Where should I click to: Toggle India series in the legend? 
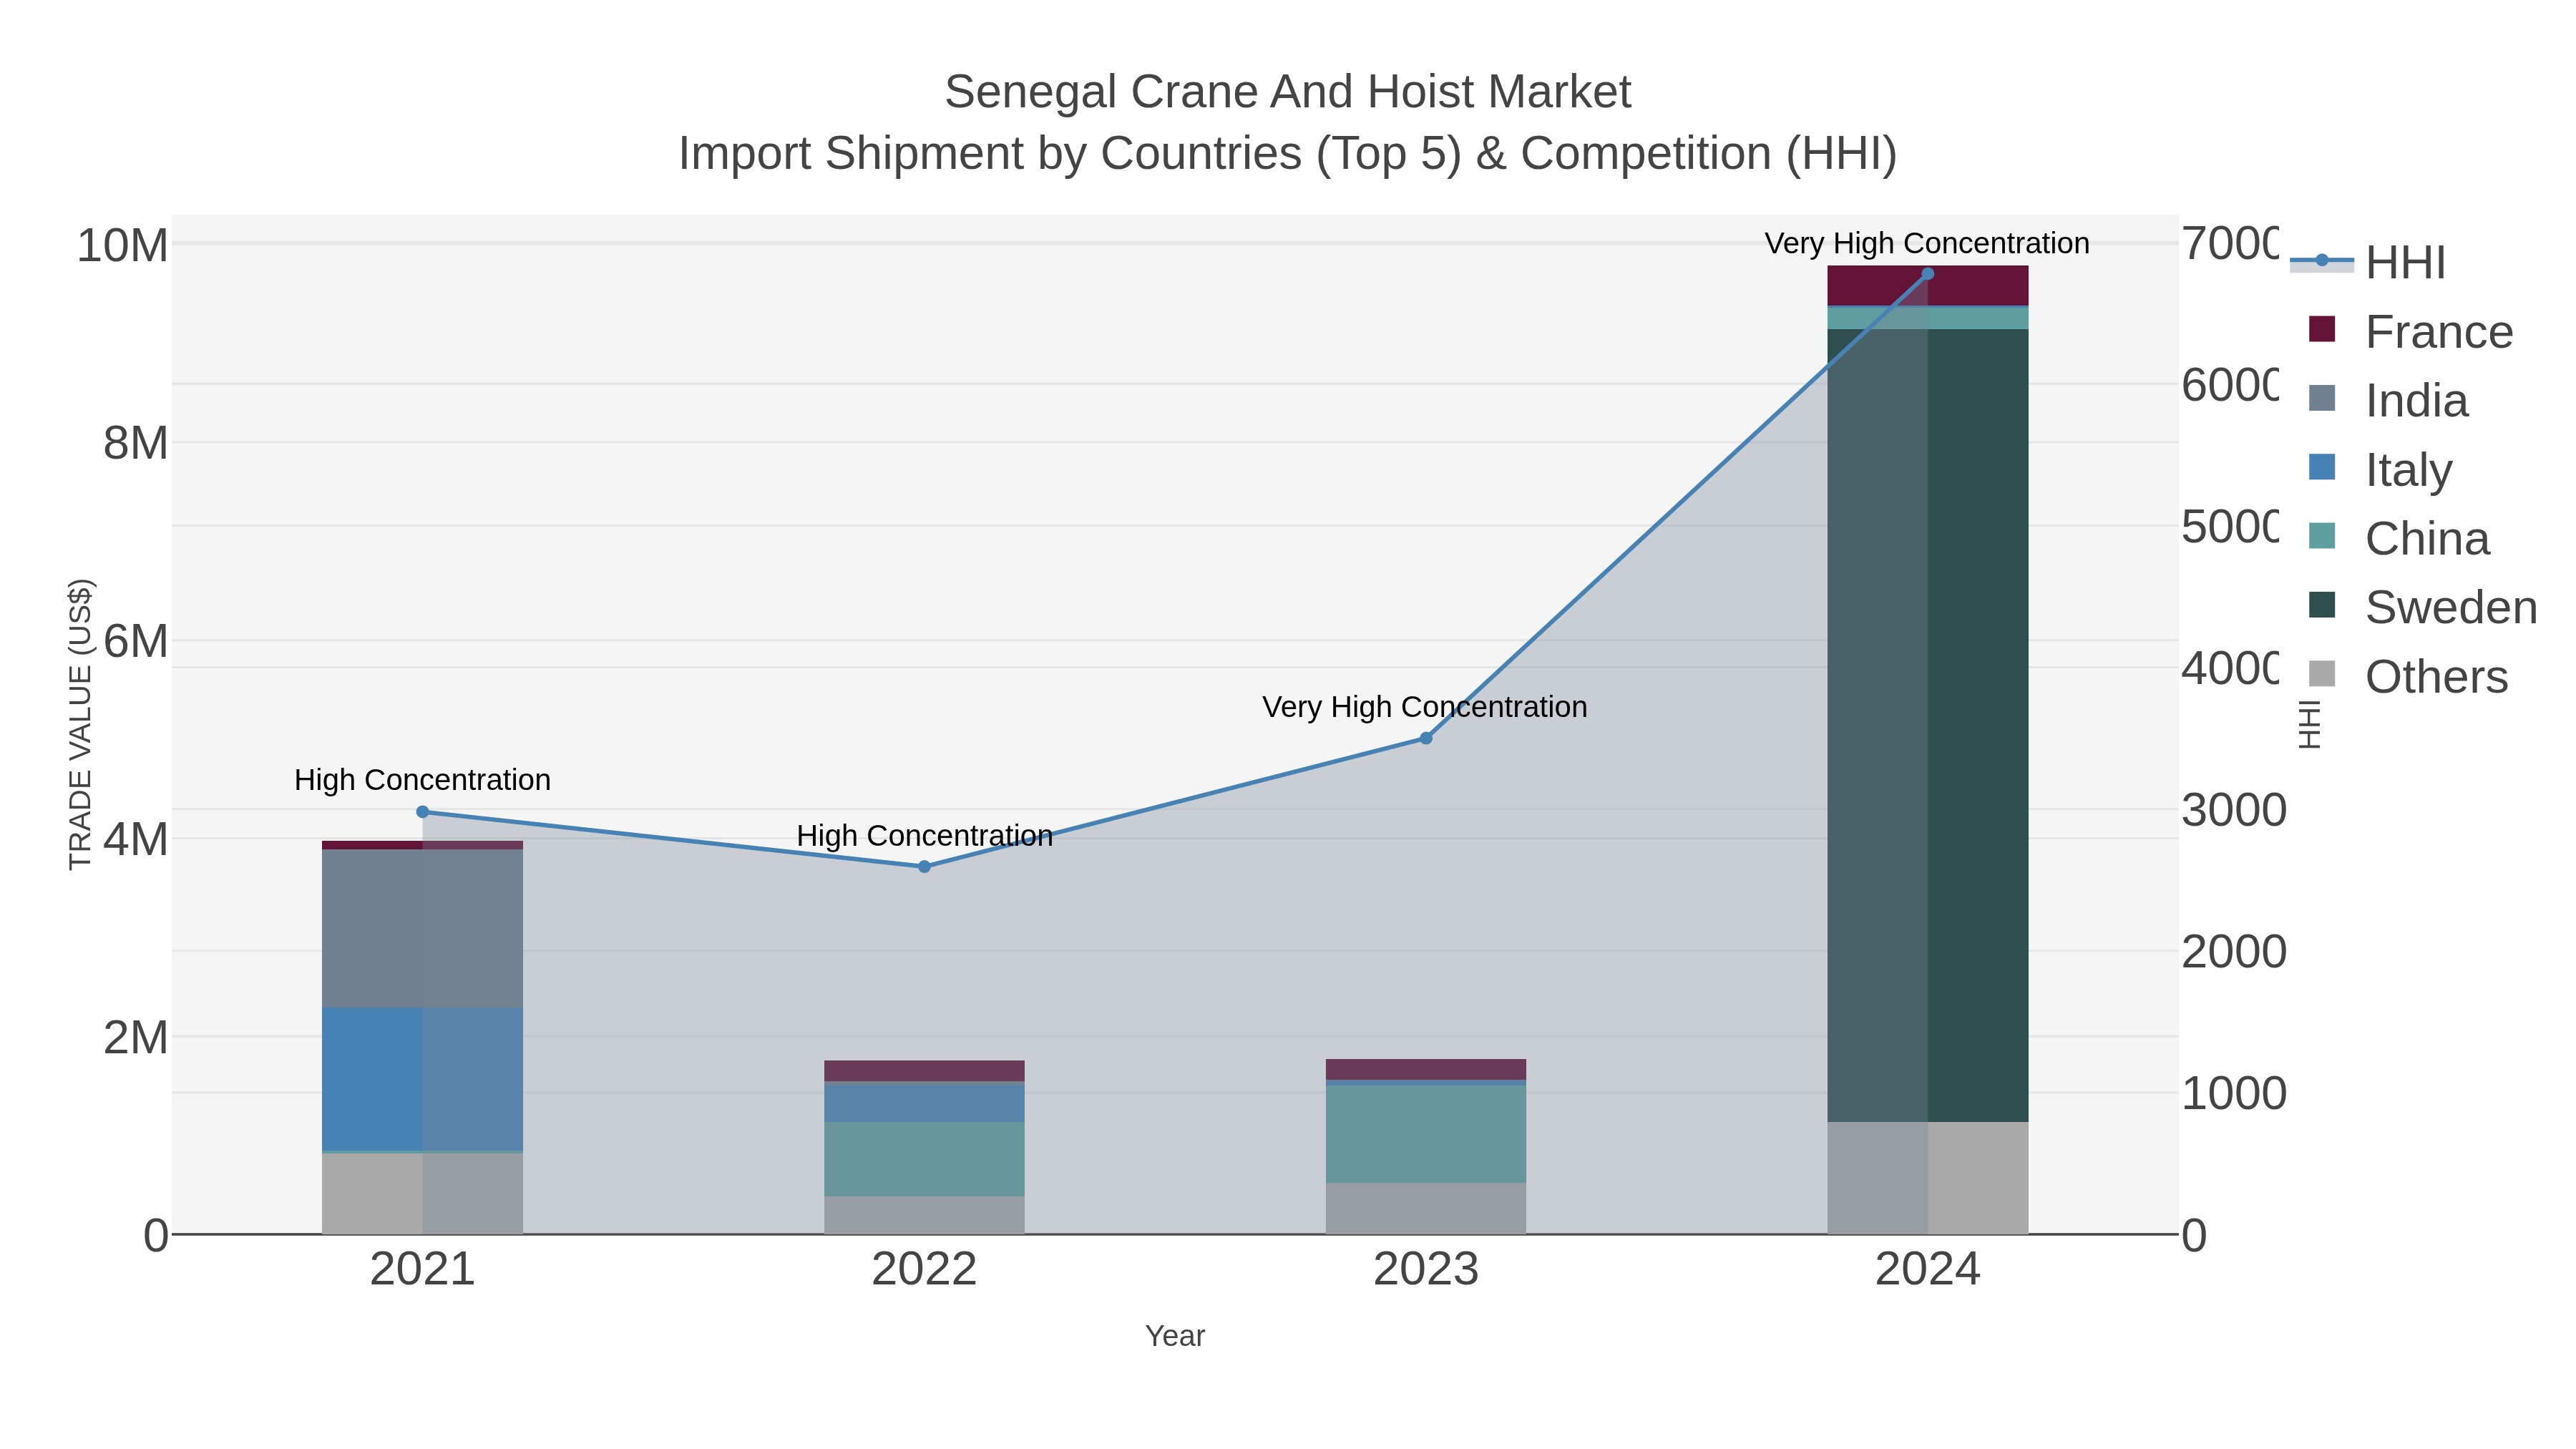coord(2388,400)
